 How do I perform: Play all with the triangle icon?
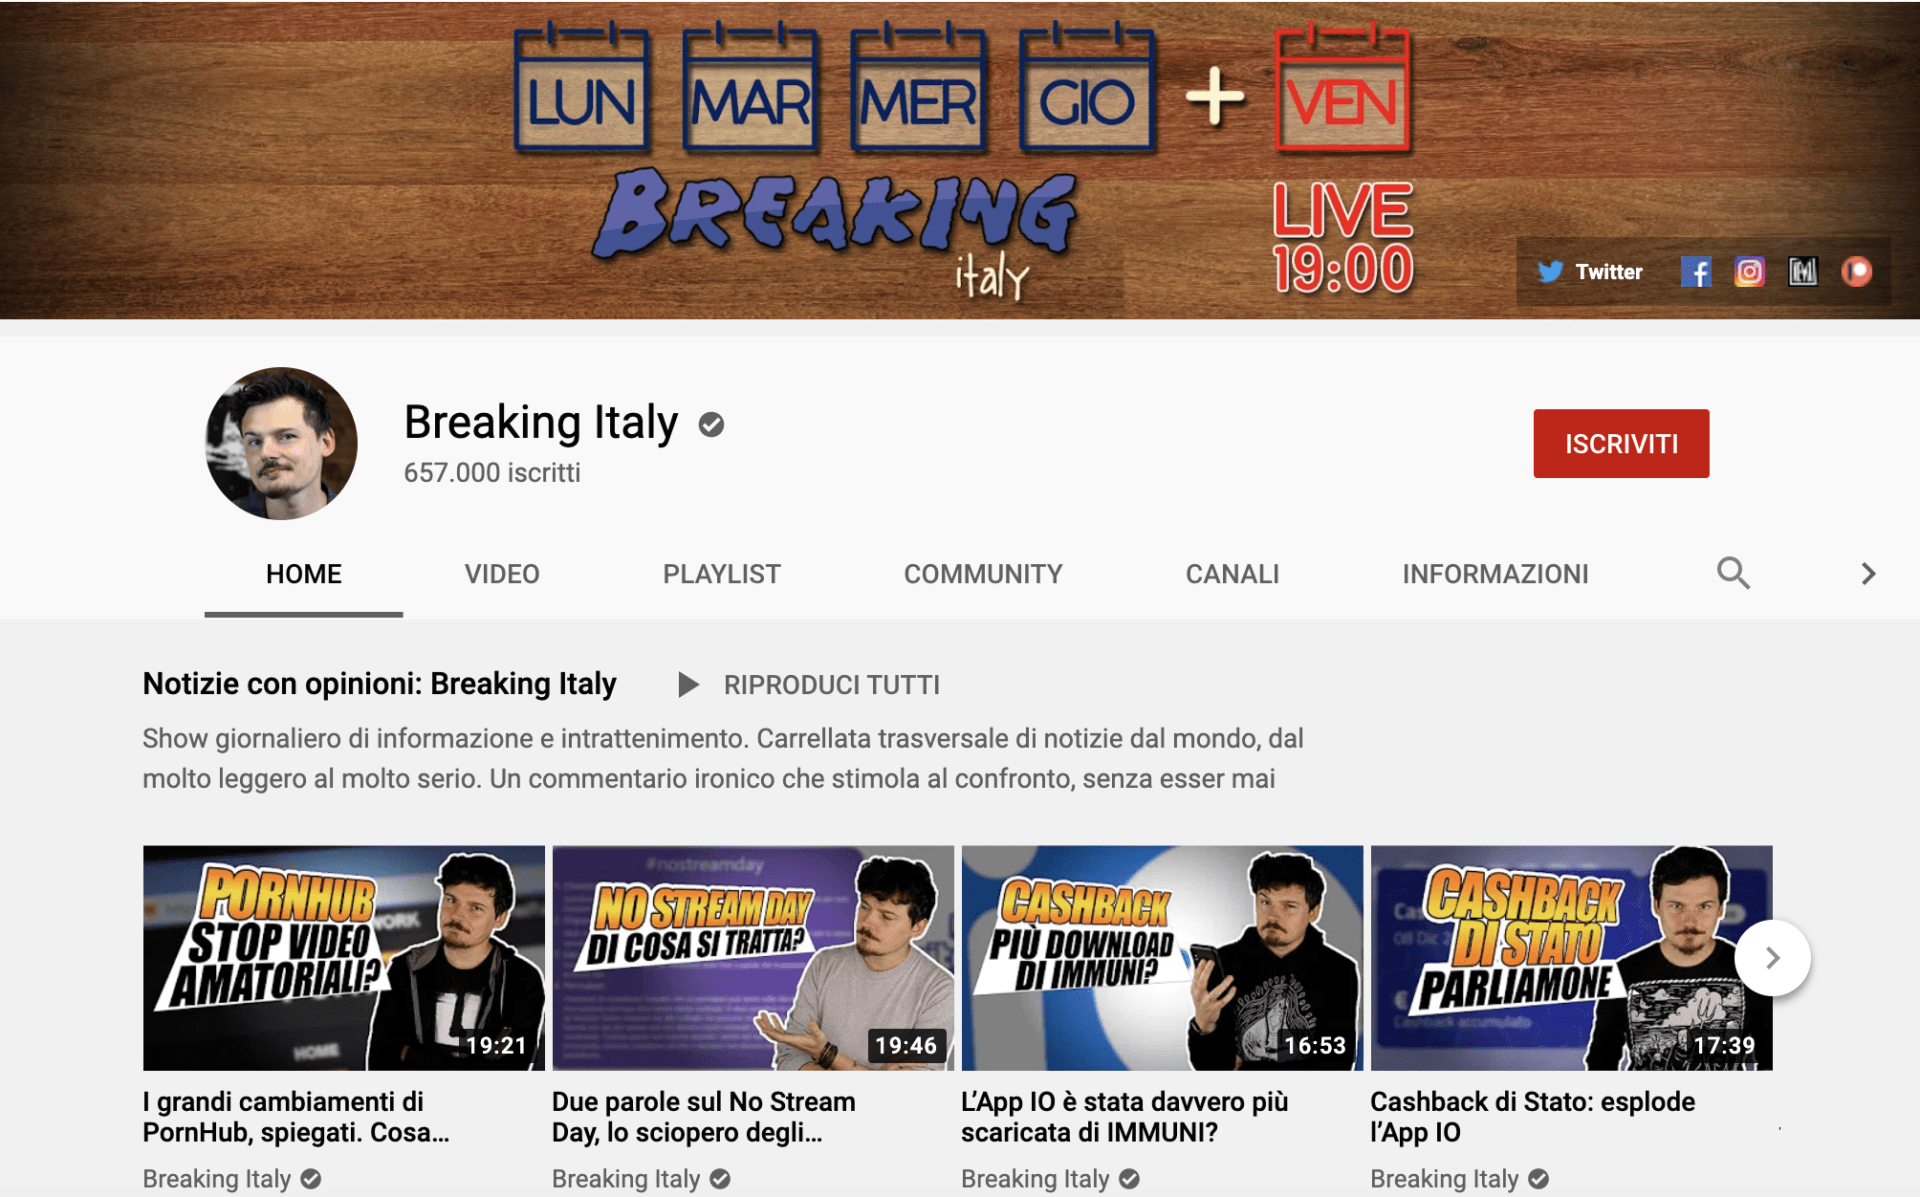point(688,685)
